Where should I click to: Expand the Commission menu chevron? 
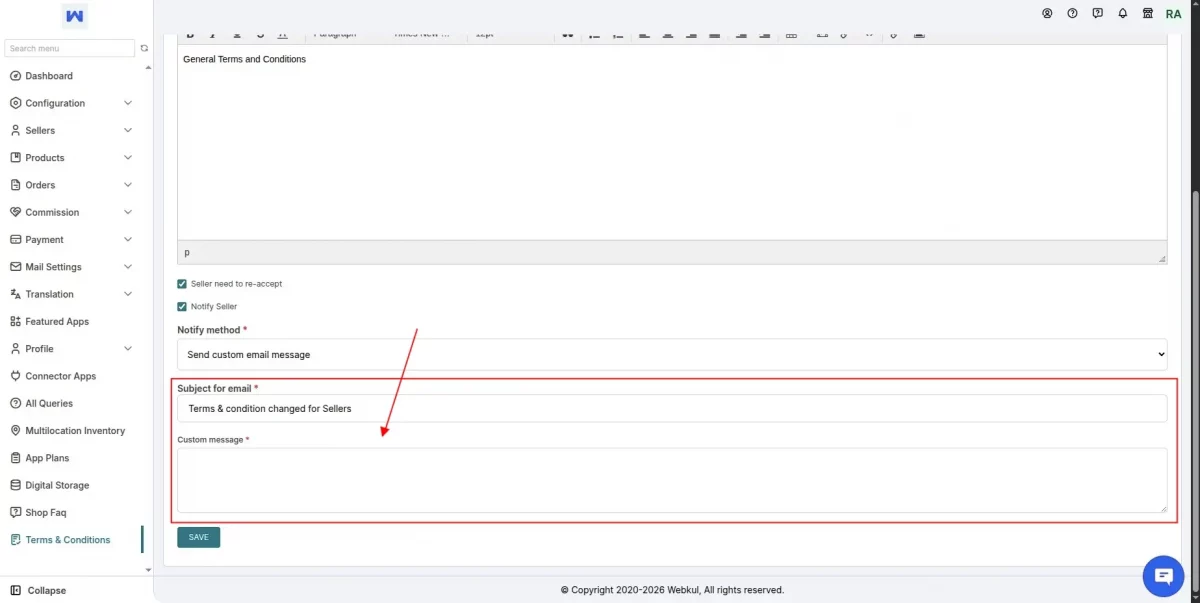tap(128, 212)
